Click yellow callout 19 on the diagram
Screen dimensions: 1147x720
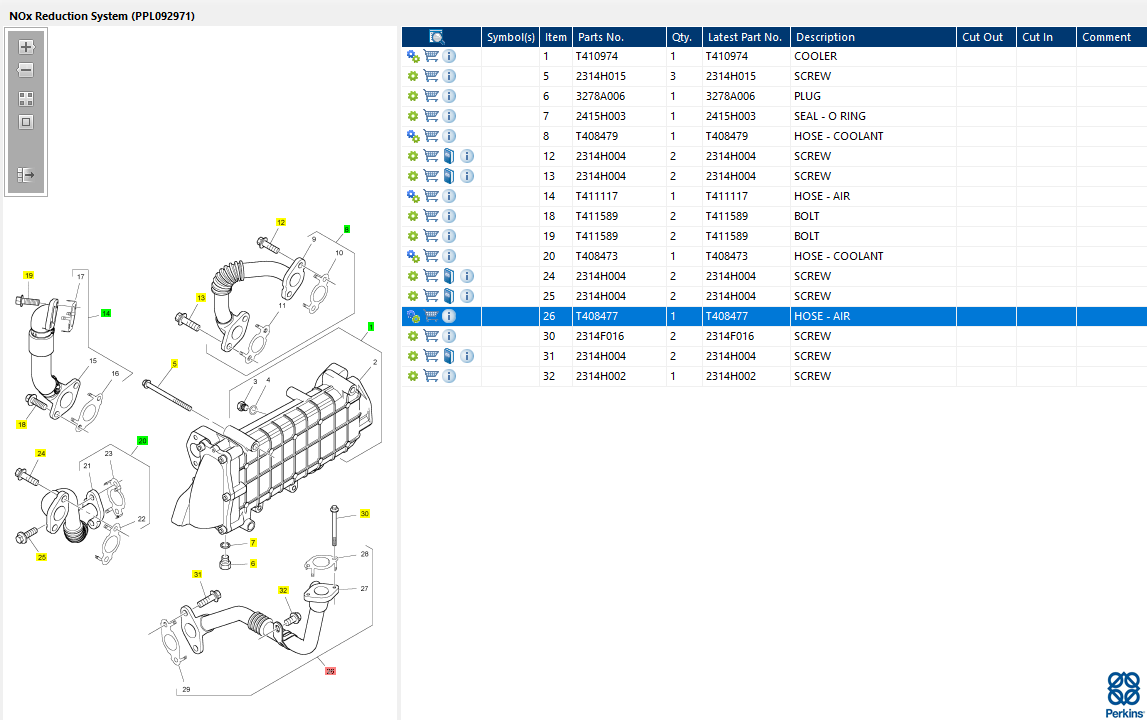click(x=29, y=276)
